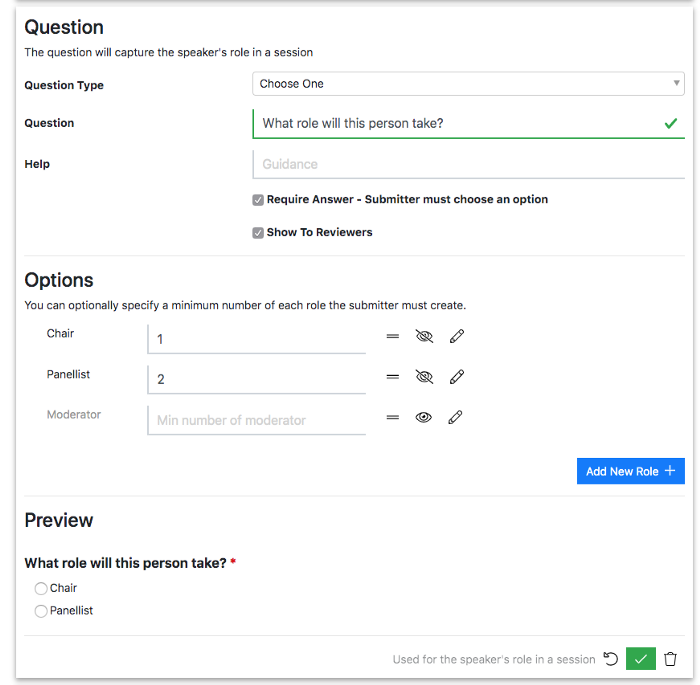Focus the Help guidance input field
700x685 pixels.
click(469, 164)
